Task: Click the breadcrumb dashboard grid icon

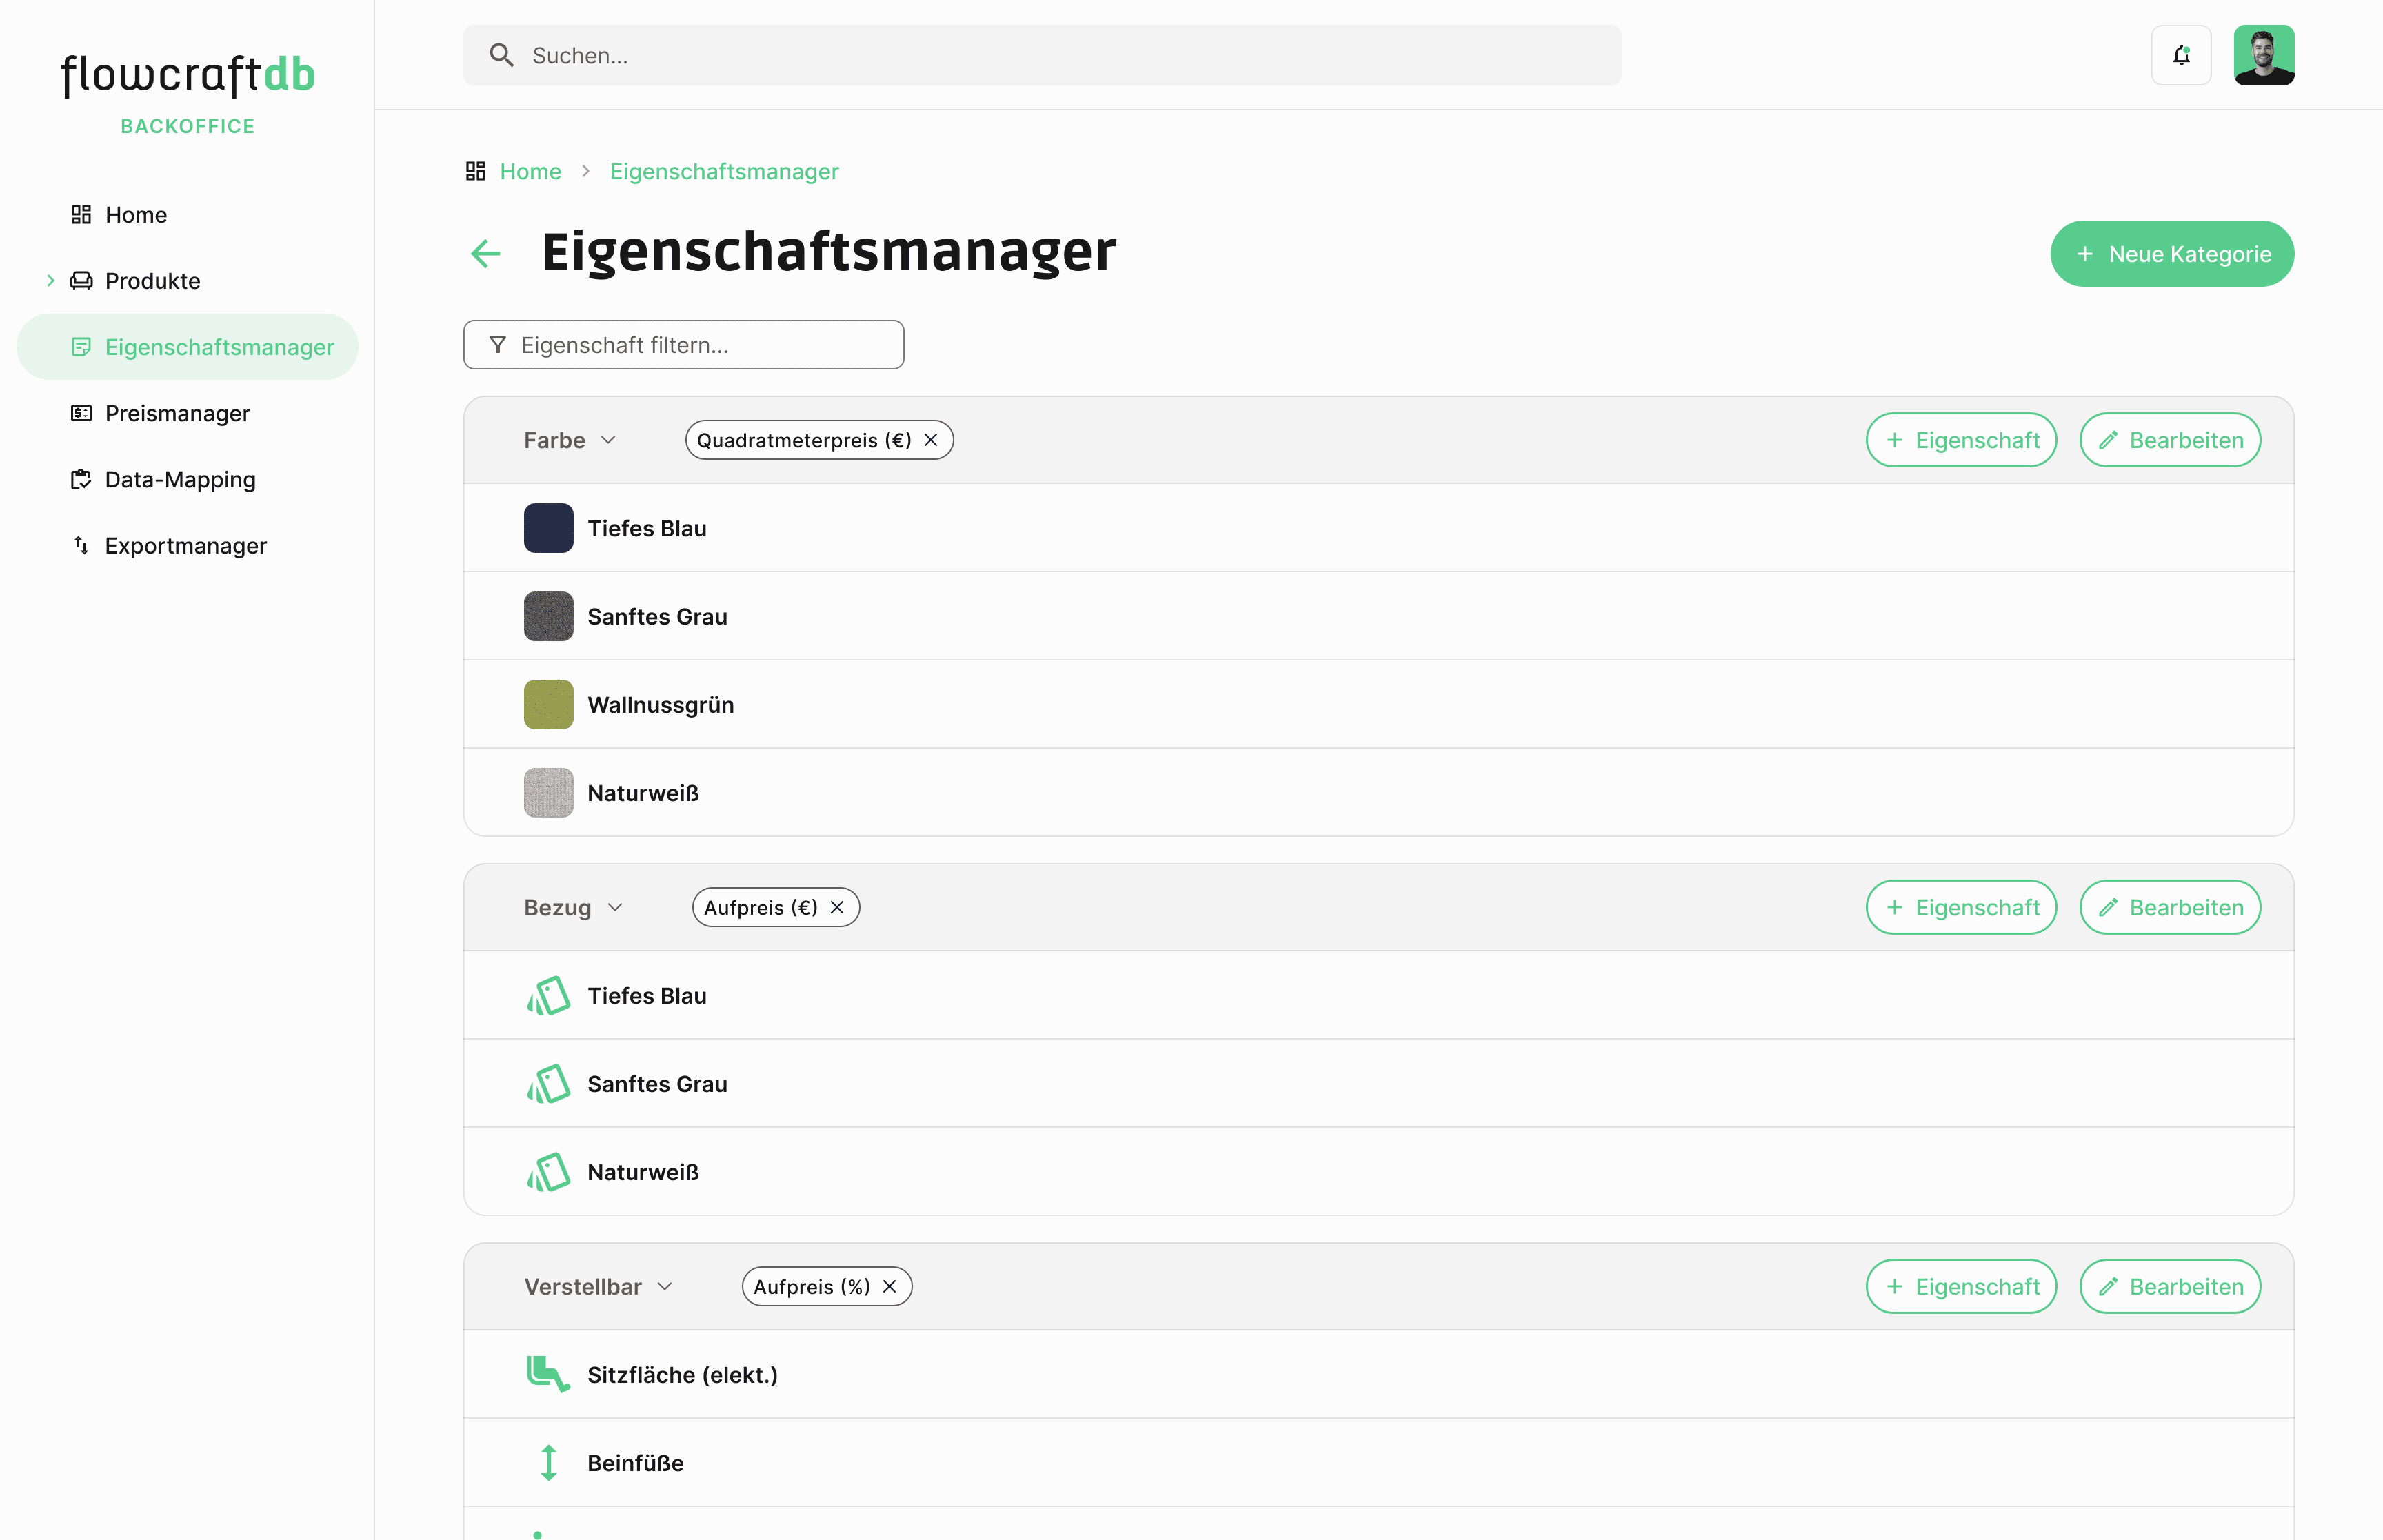Action: (x=476, y=171)
